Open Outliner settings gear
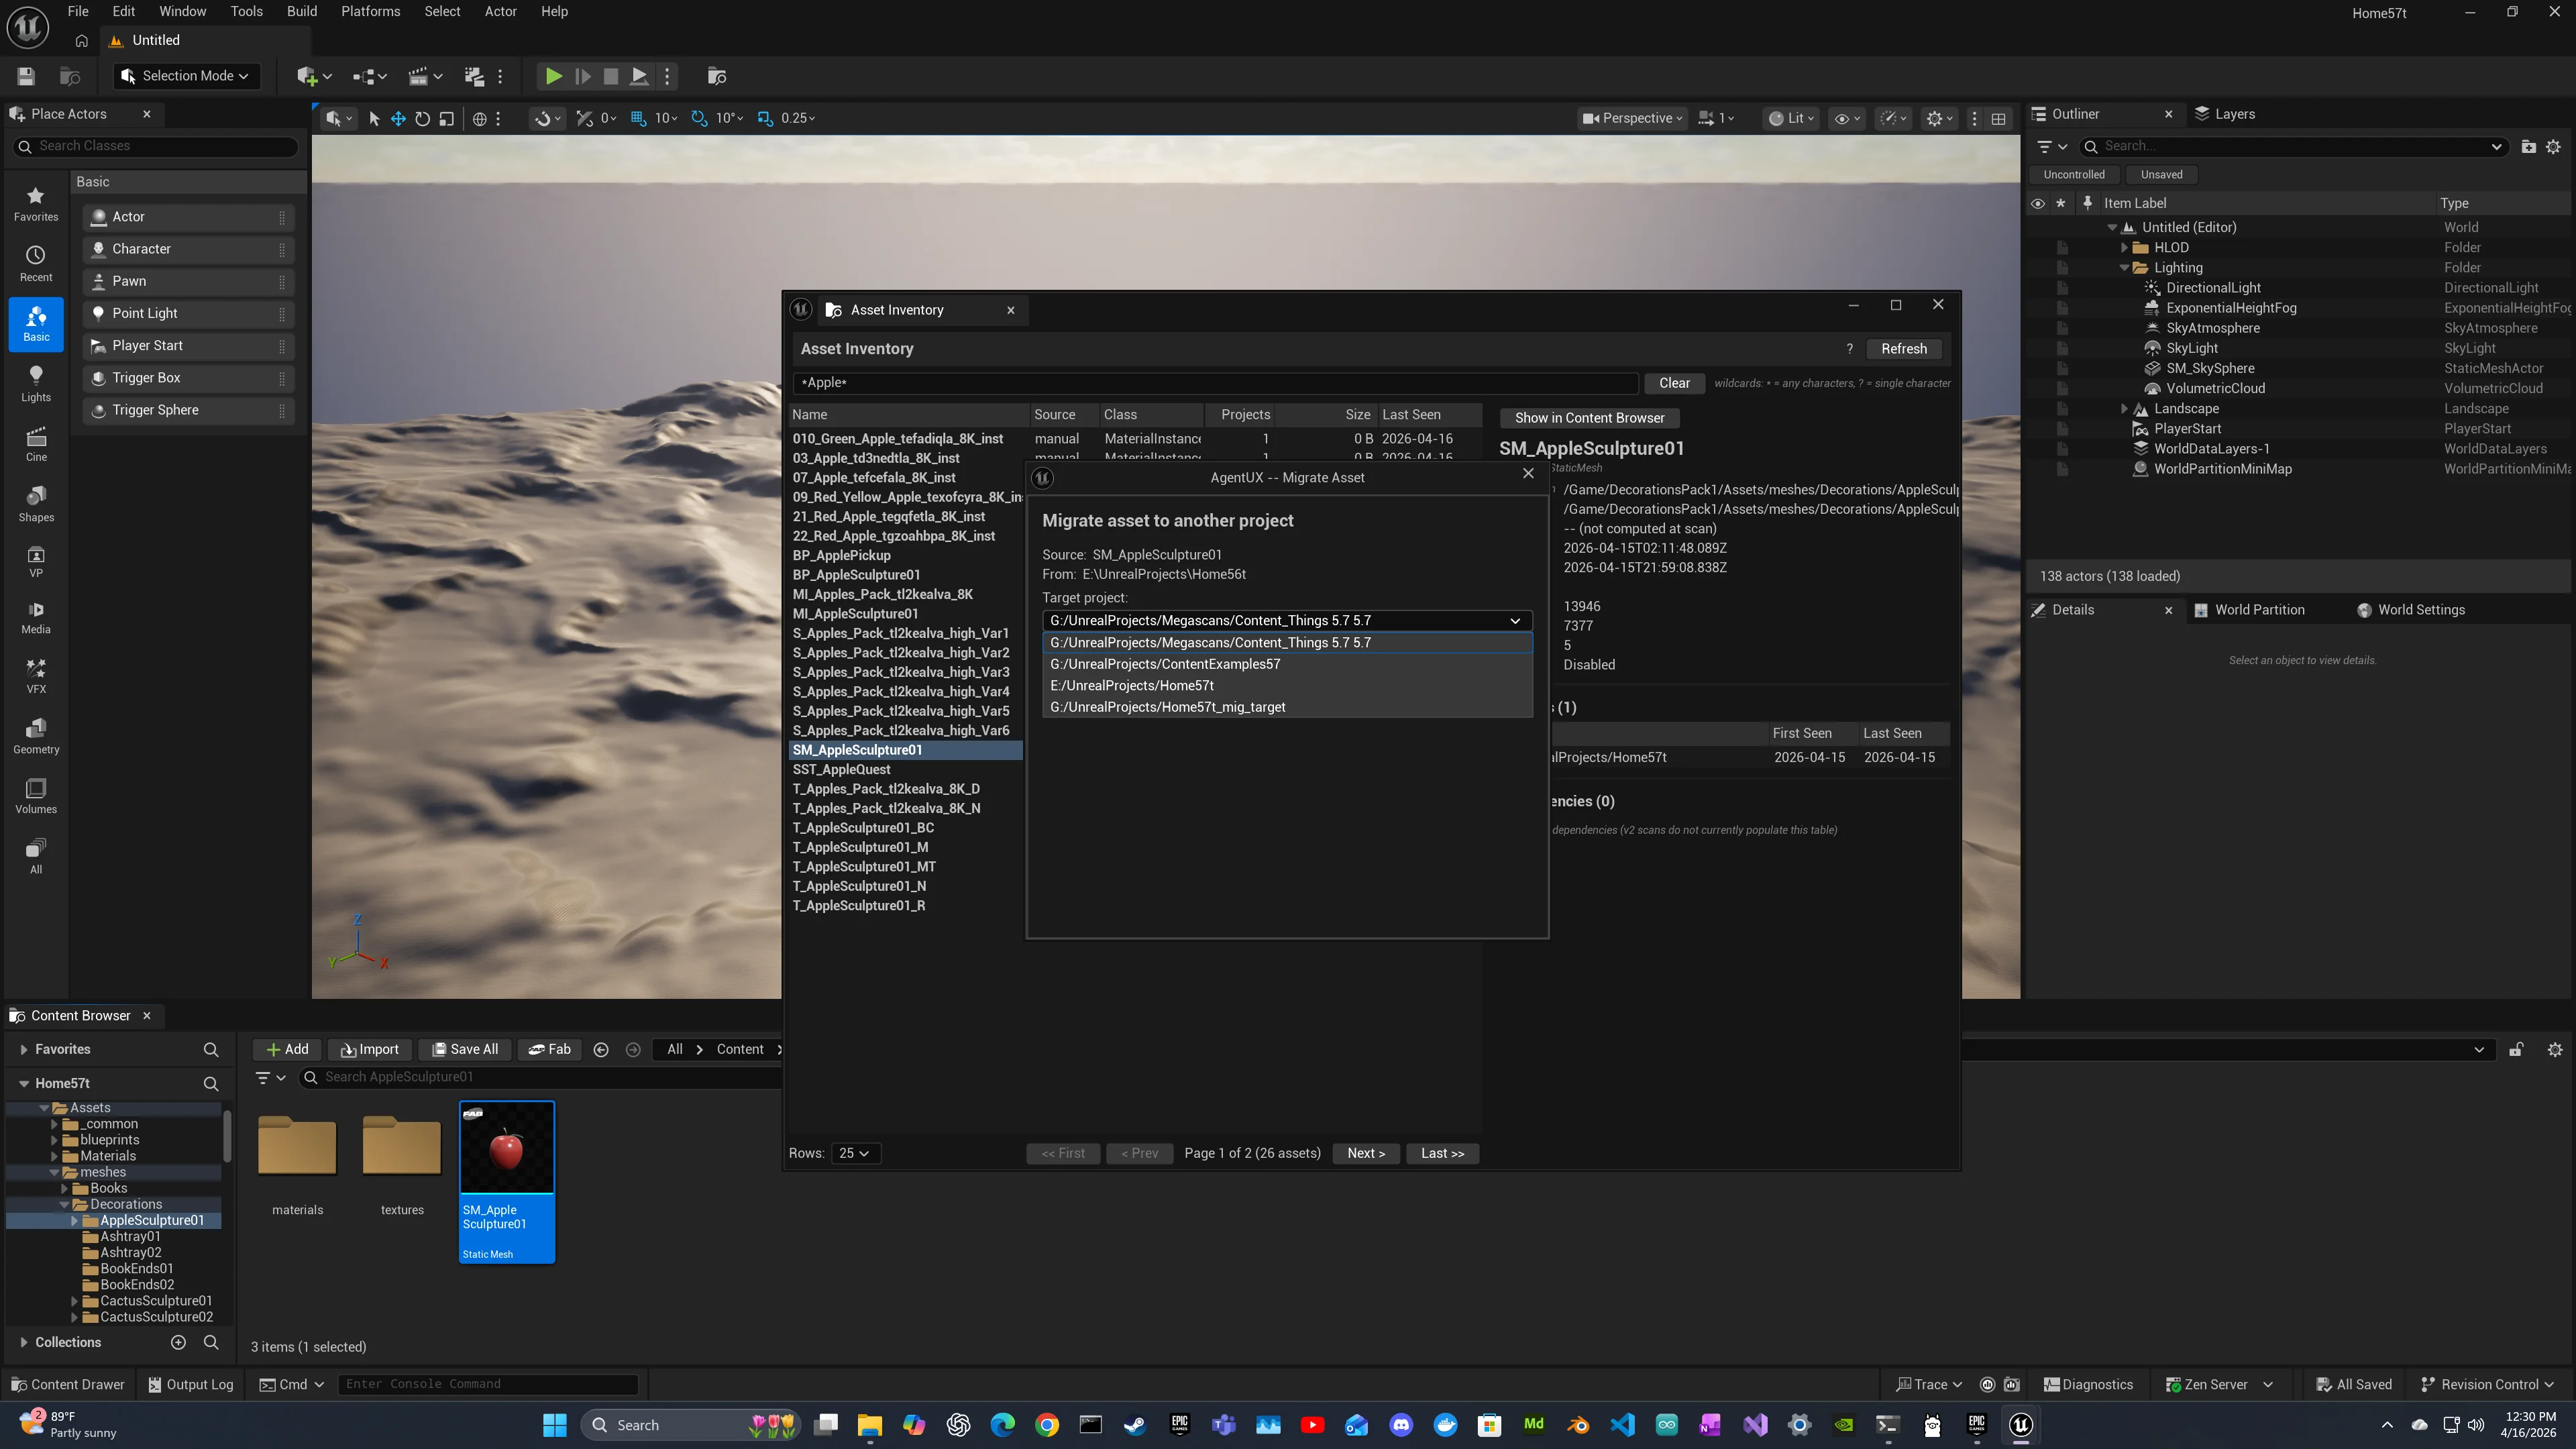The image size is (2576, 1449). (x=2553, y=147)
